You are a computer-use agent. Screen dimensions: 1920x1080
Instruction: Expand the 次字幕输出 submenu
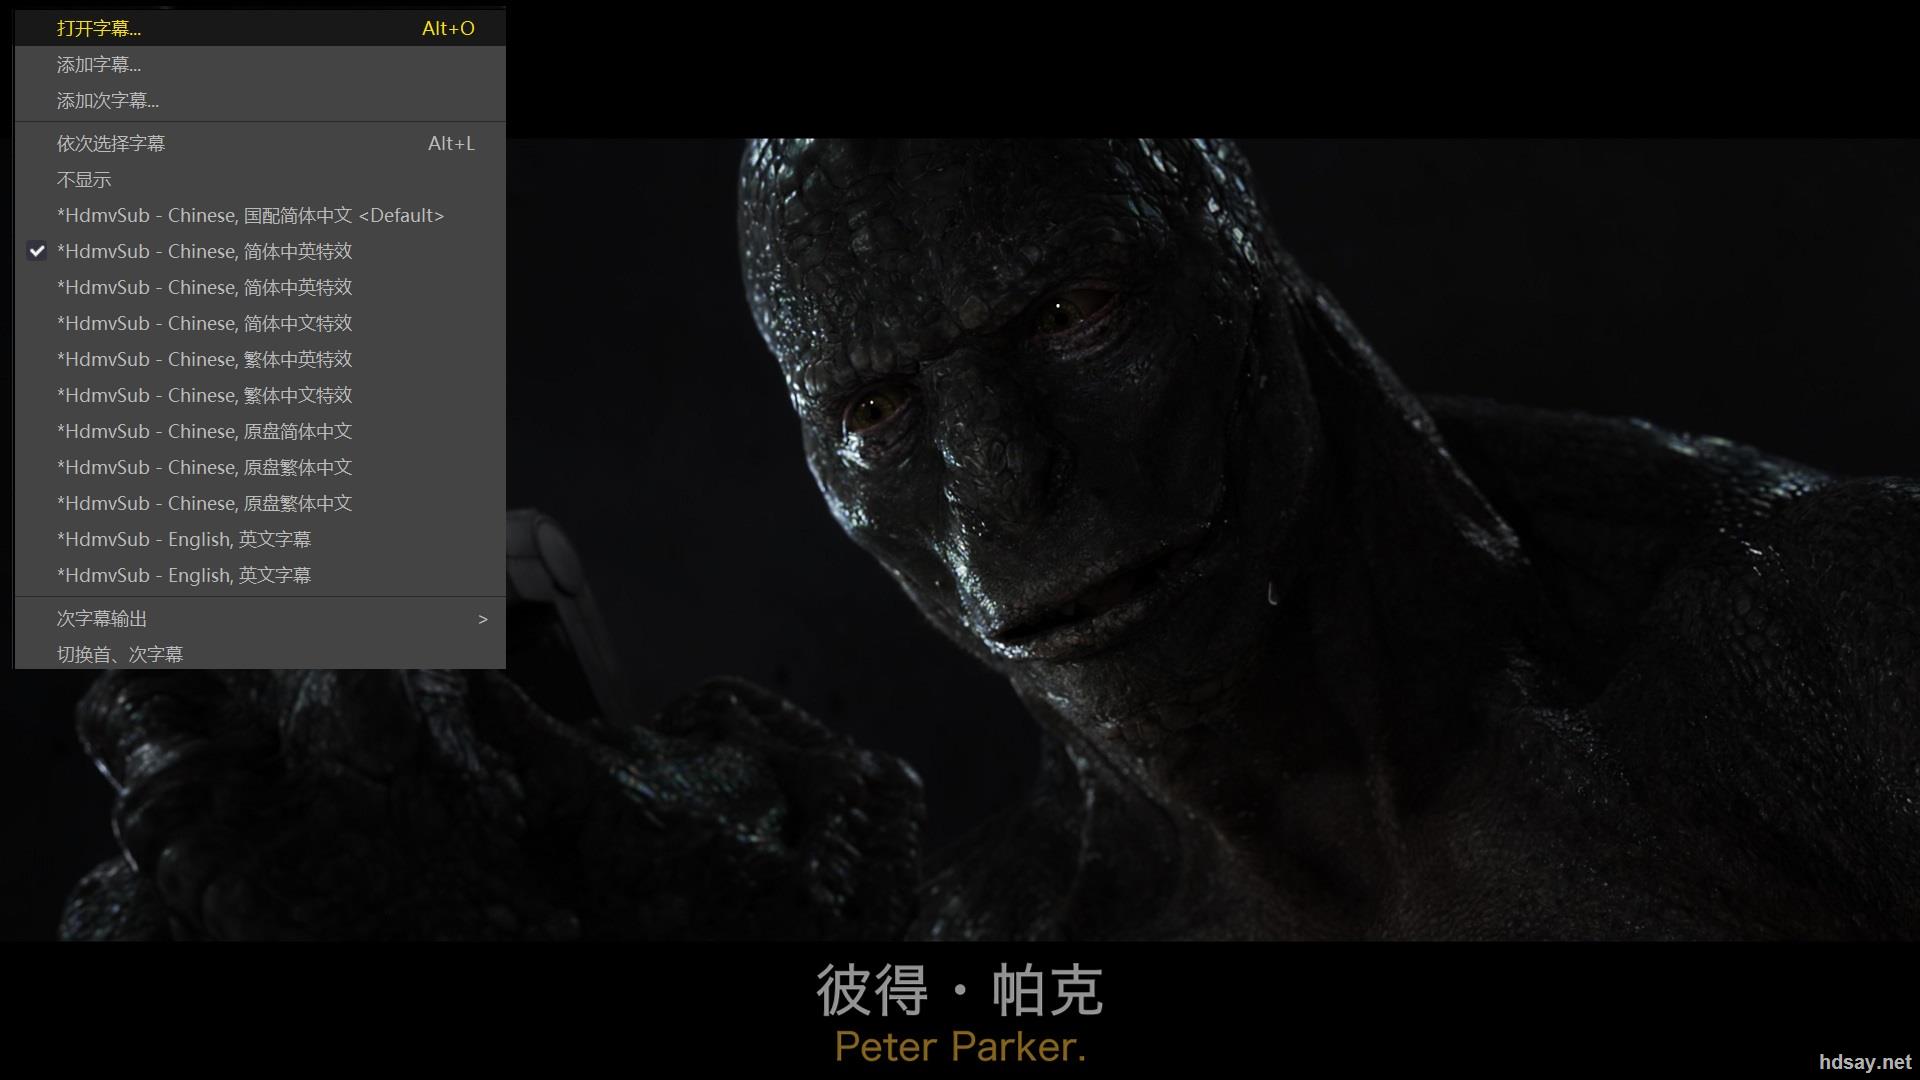pyautogui.click(x=260, y=619)
